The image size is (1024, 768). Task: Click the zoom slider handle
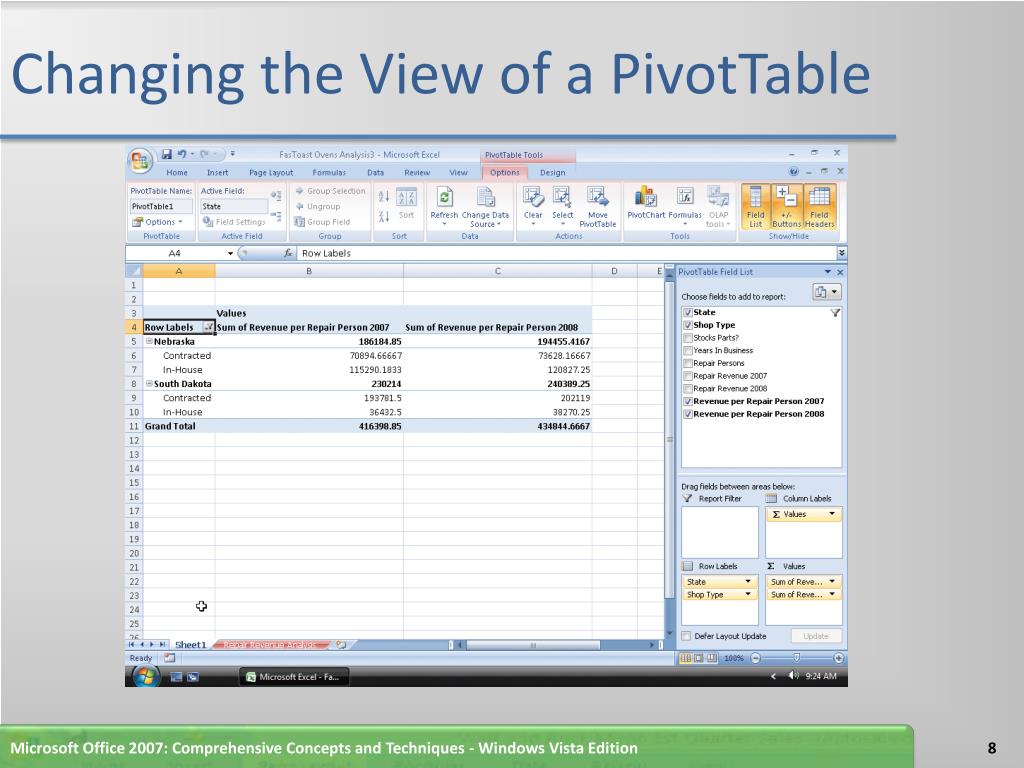click(x=796, y=658)
